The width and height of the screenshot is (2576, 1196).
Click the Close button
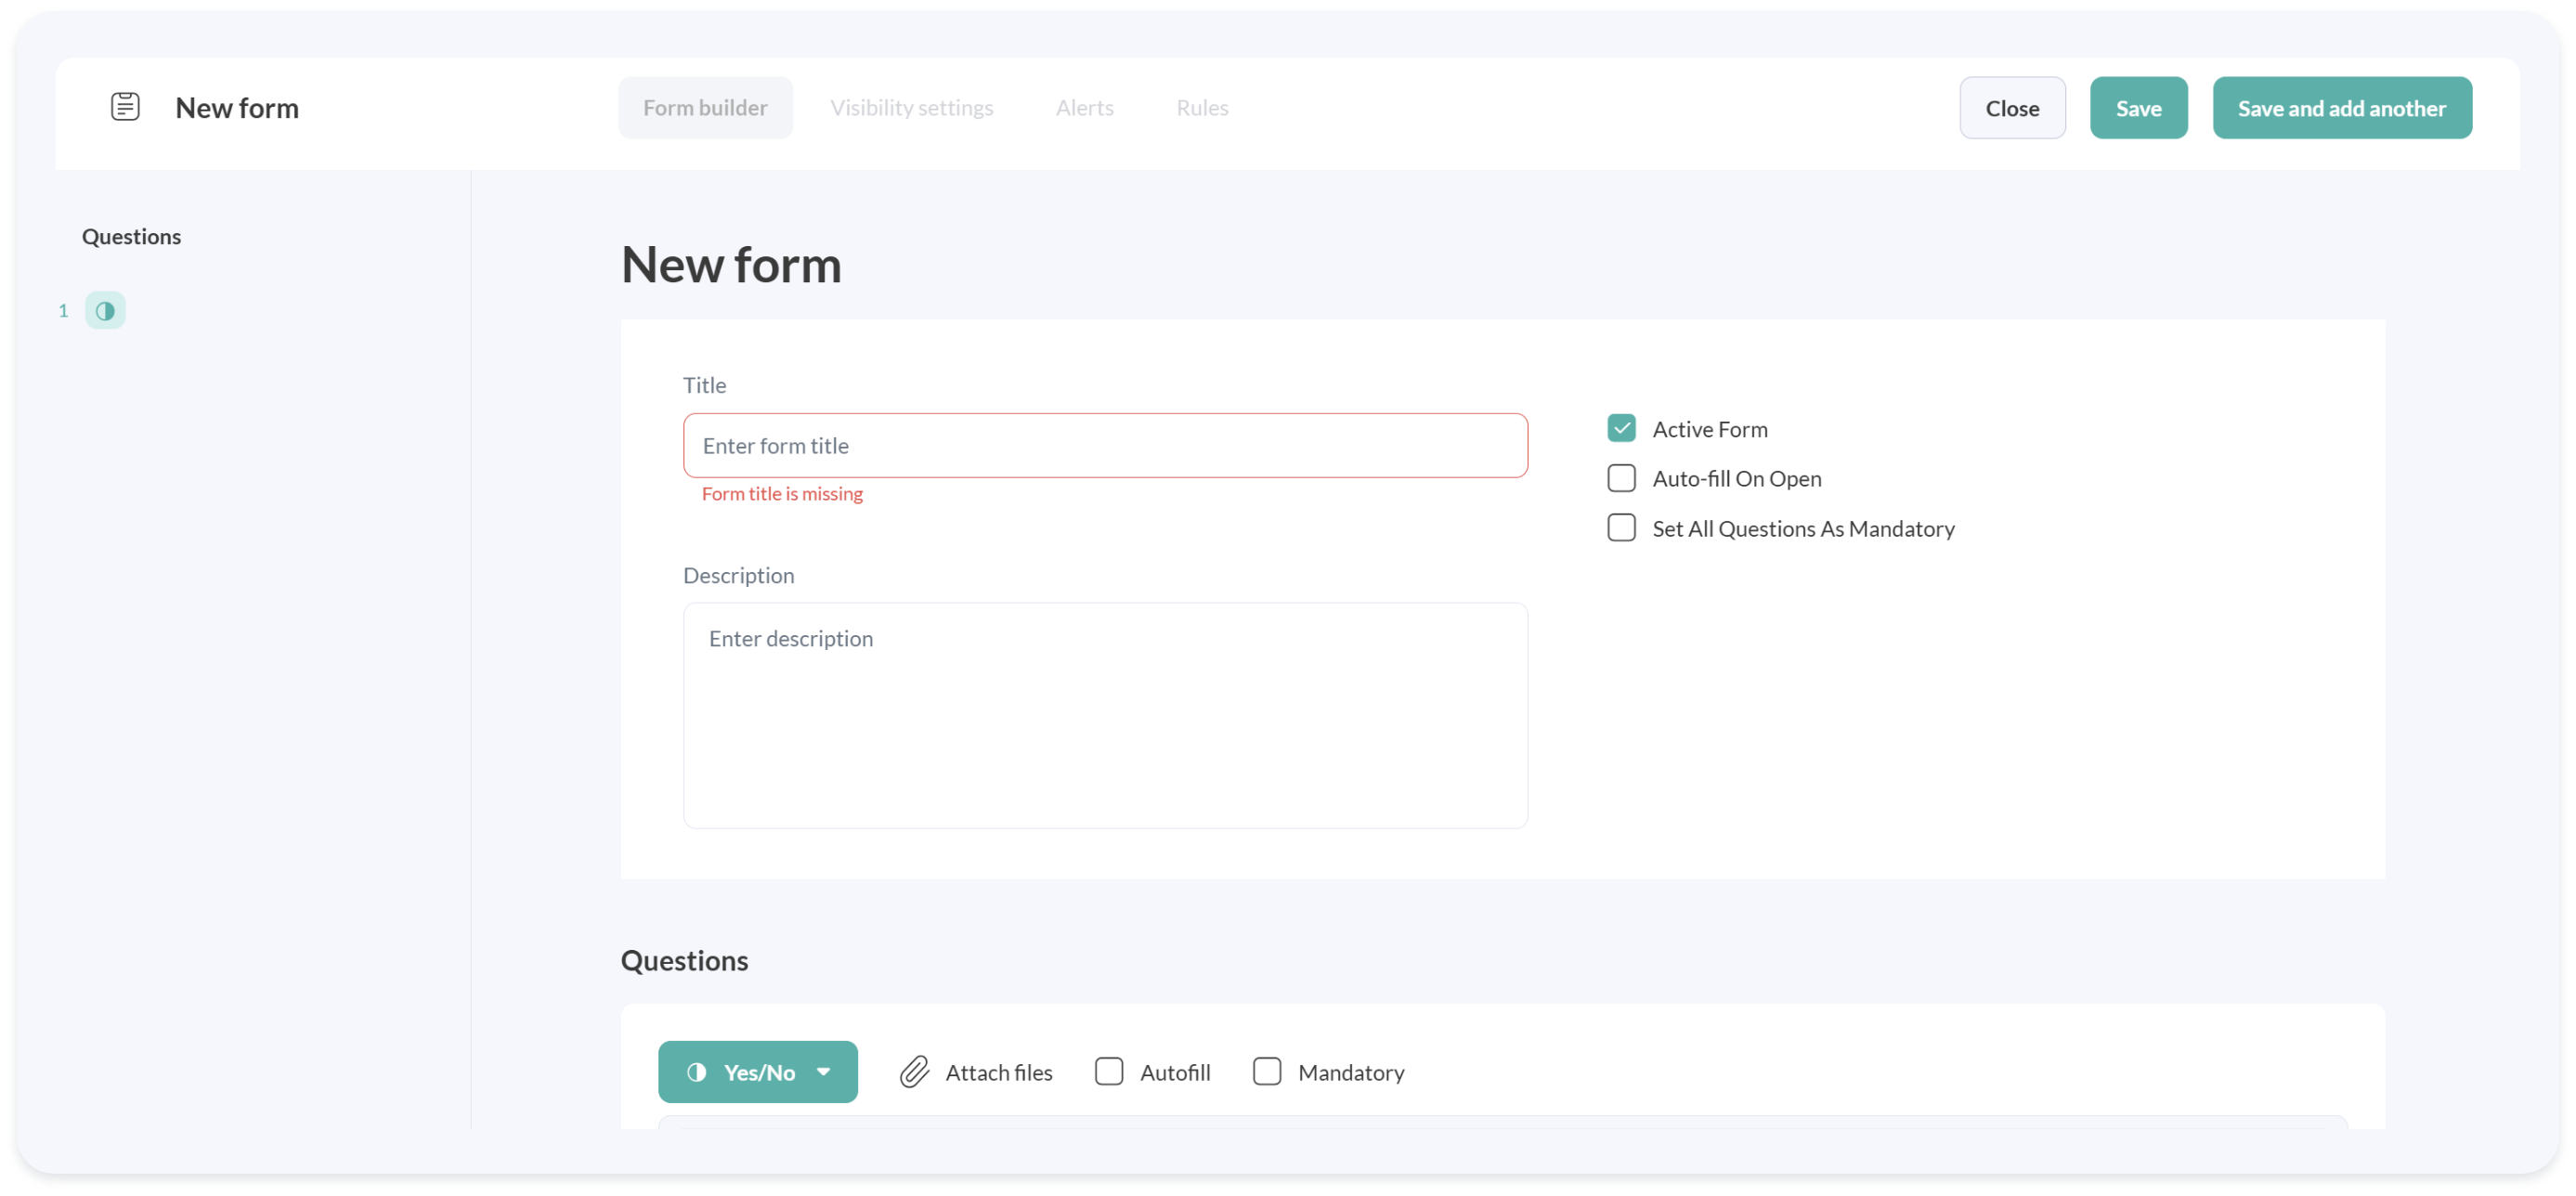2012,108
